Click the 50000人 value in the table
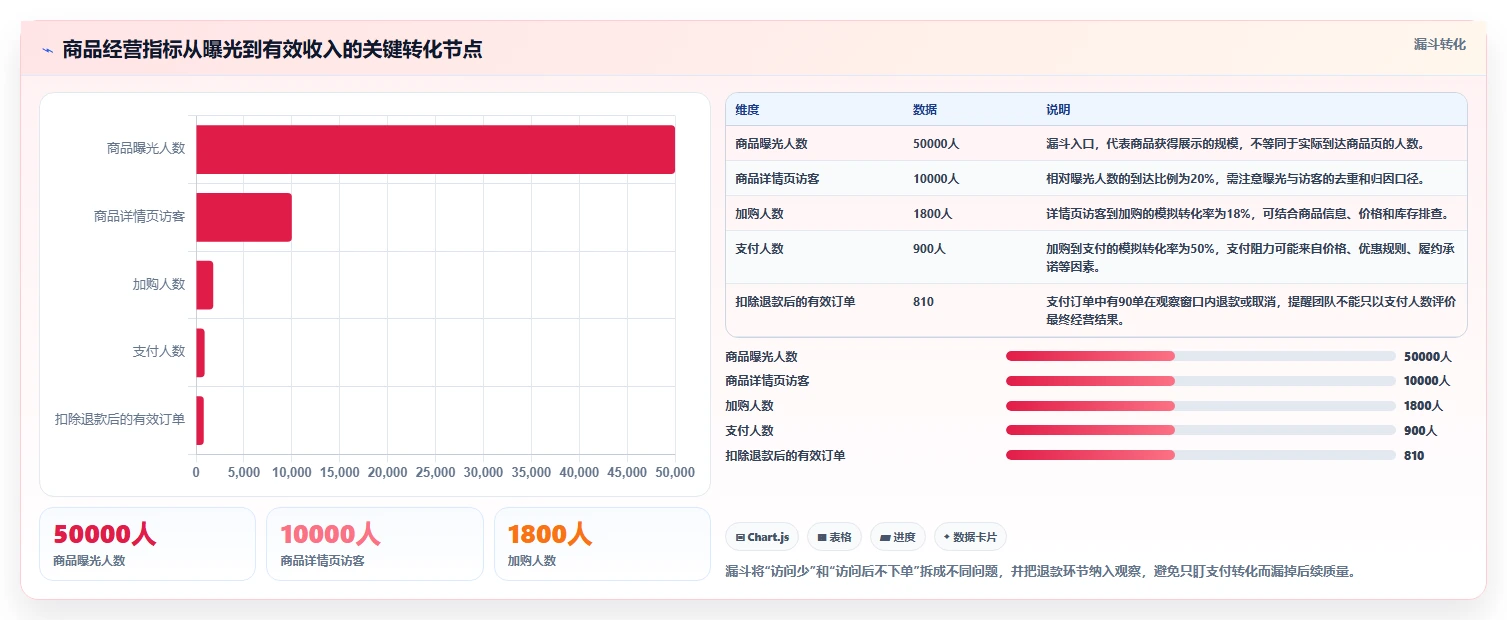The image size is (1507, 620). pos(936,144)
